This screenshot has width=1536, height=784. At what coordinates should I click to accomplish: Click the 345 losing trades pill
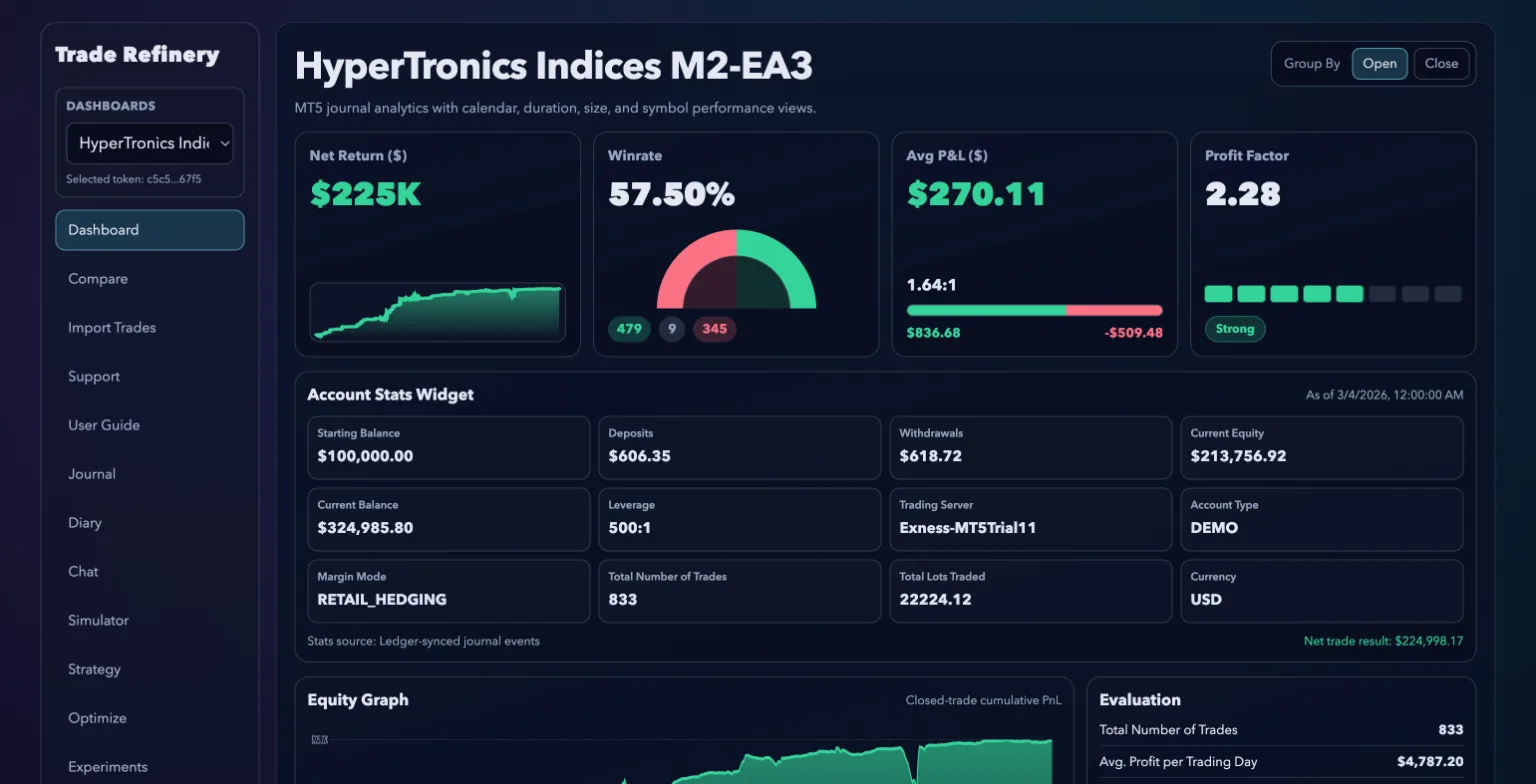point(714,328)
